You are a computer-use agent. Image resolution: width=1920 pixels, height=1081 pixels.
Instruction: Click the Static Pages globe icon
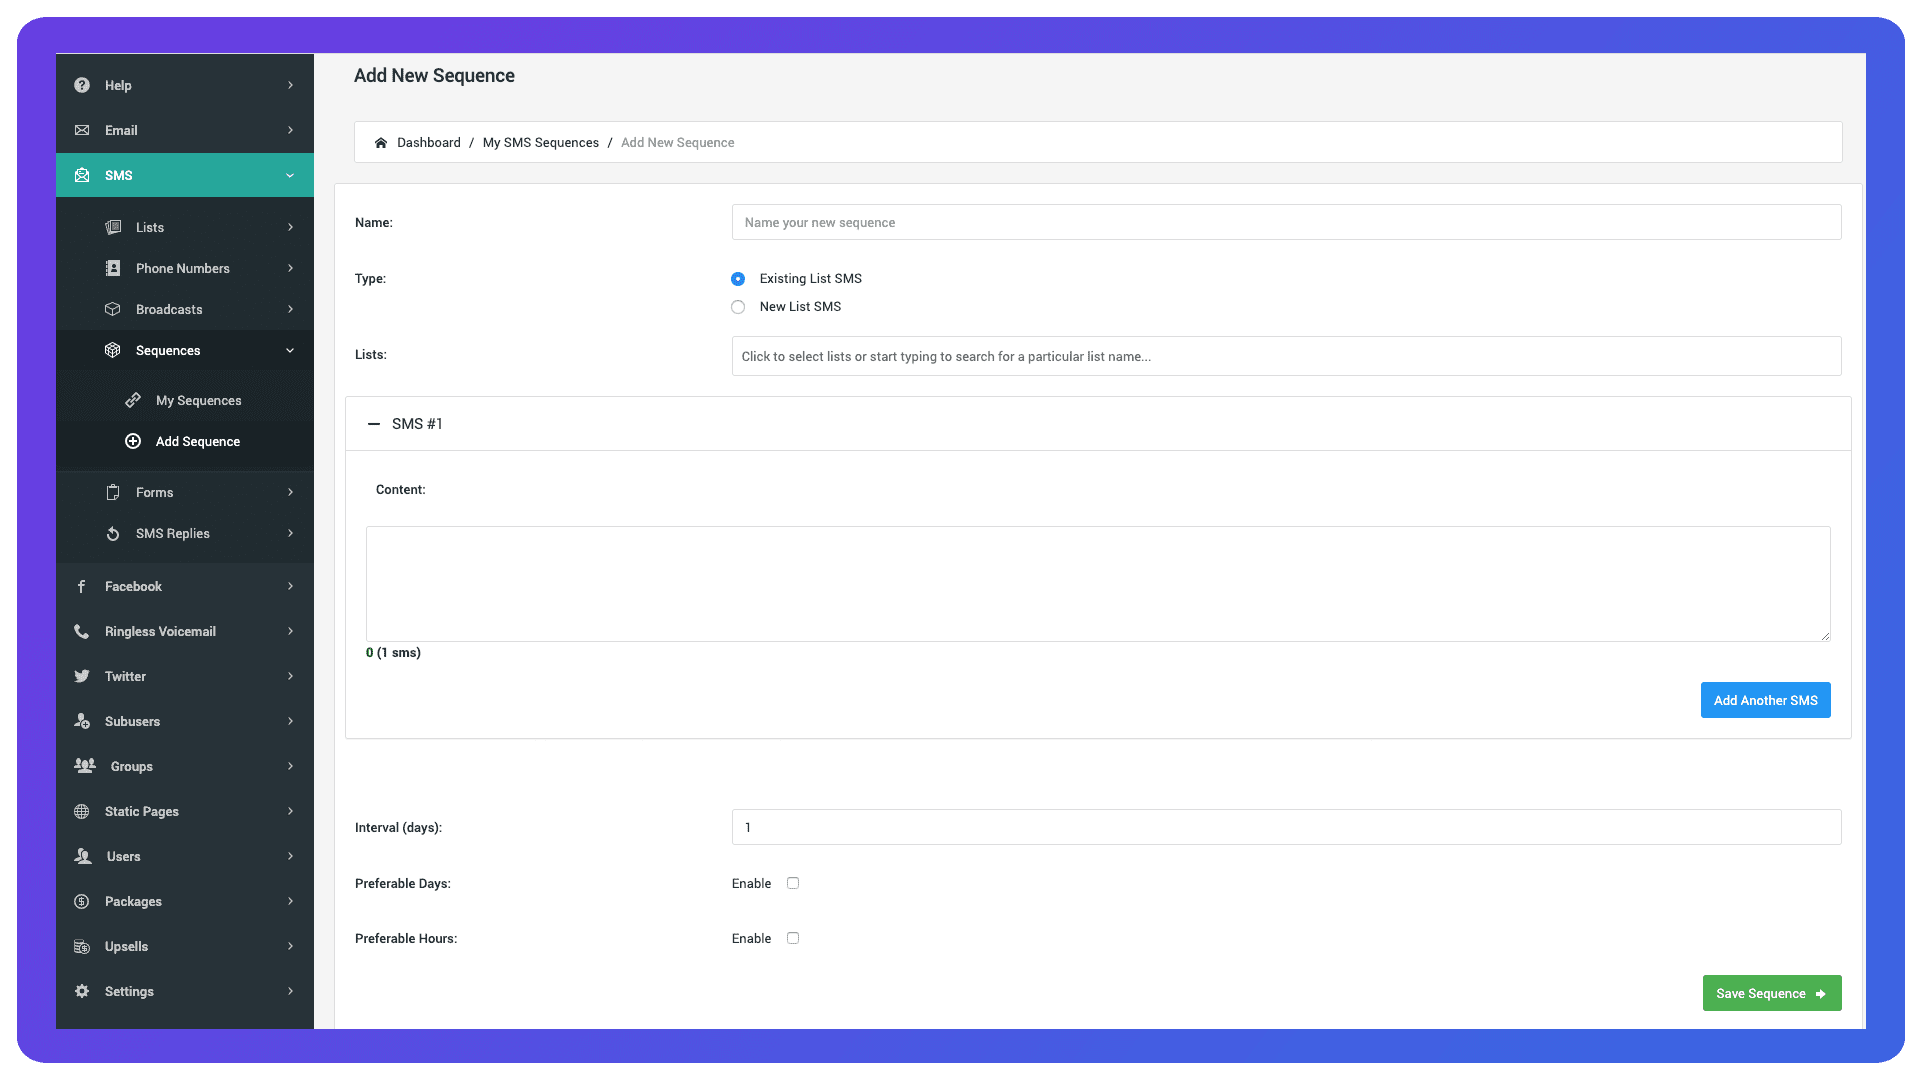pos(82,811)
